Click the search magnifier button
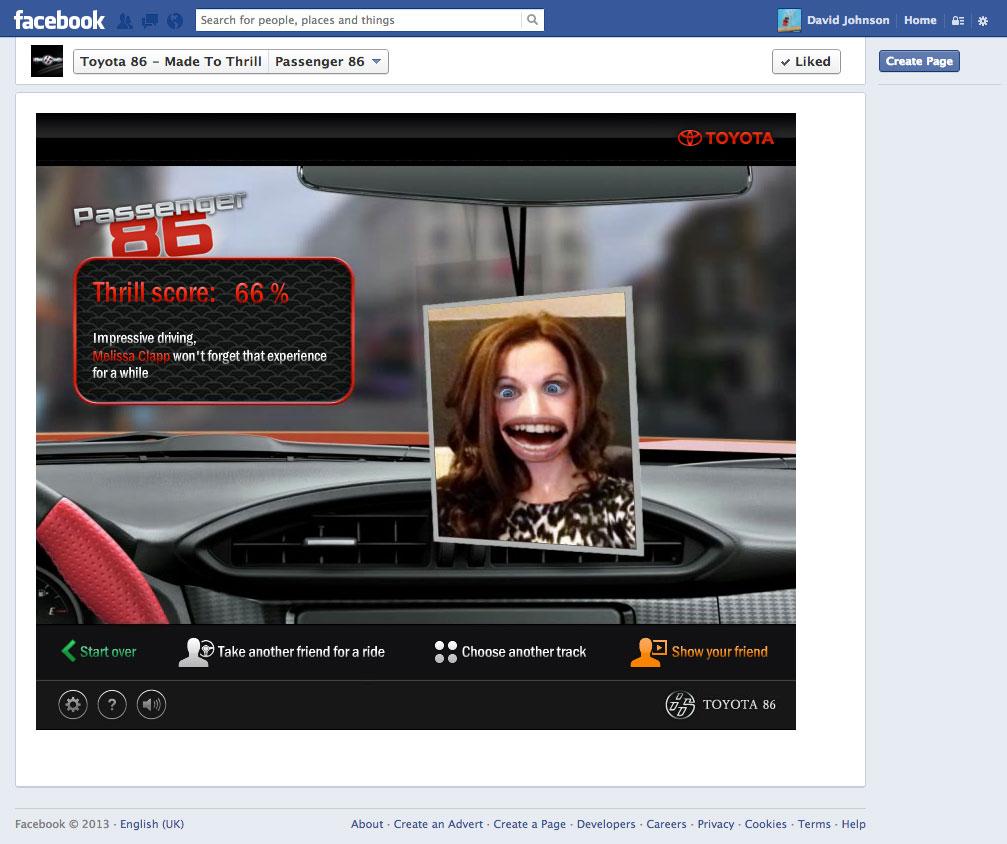This screenshot has width=1007, height=844. 532,20
